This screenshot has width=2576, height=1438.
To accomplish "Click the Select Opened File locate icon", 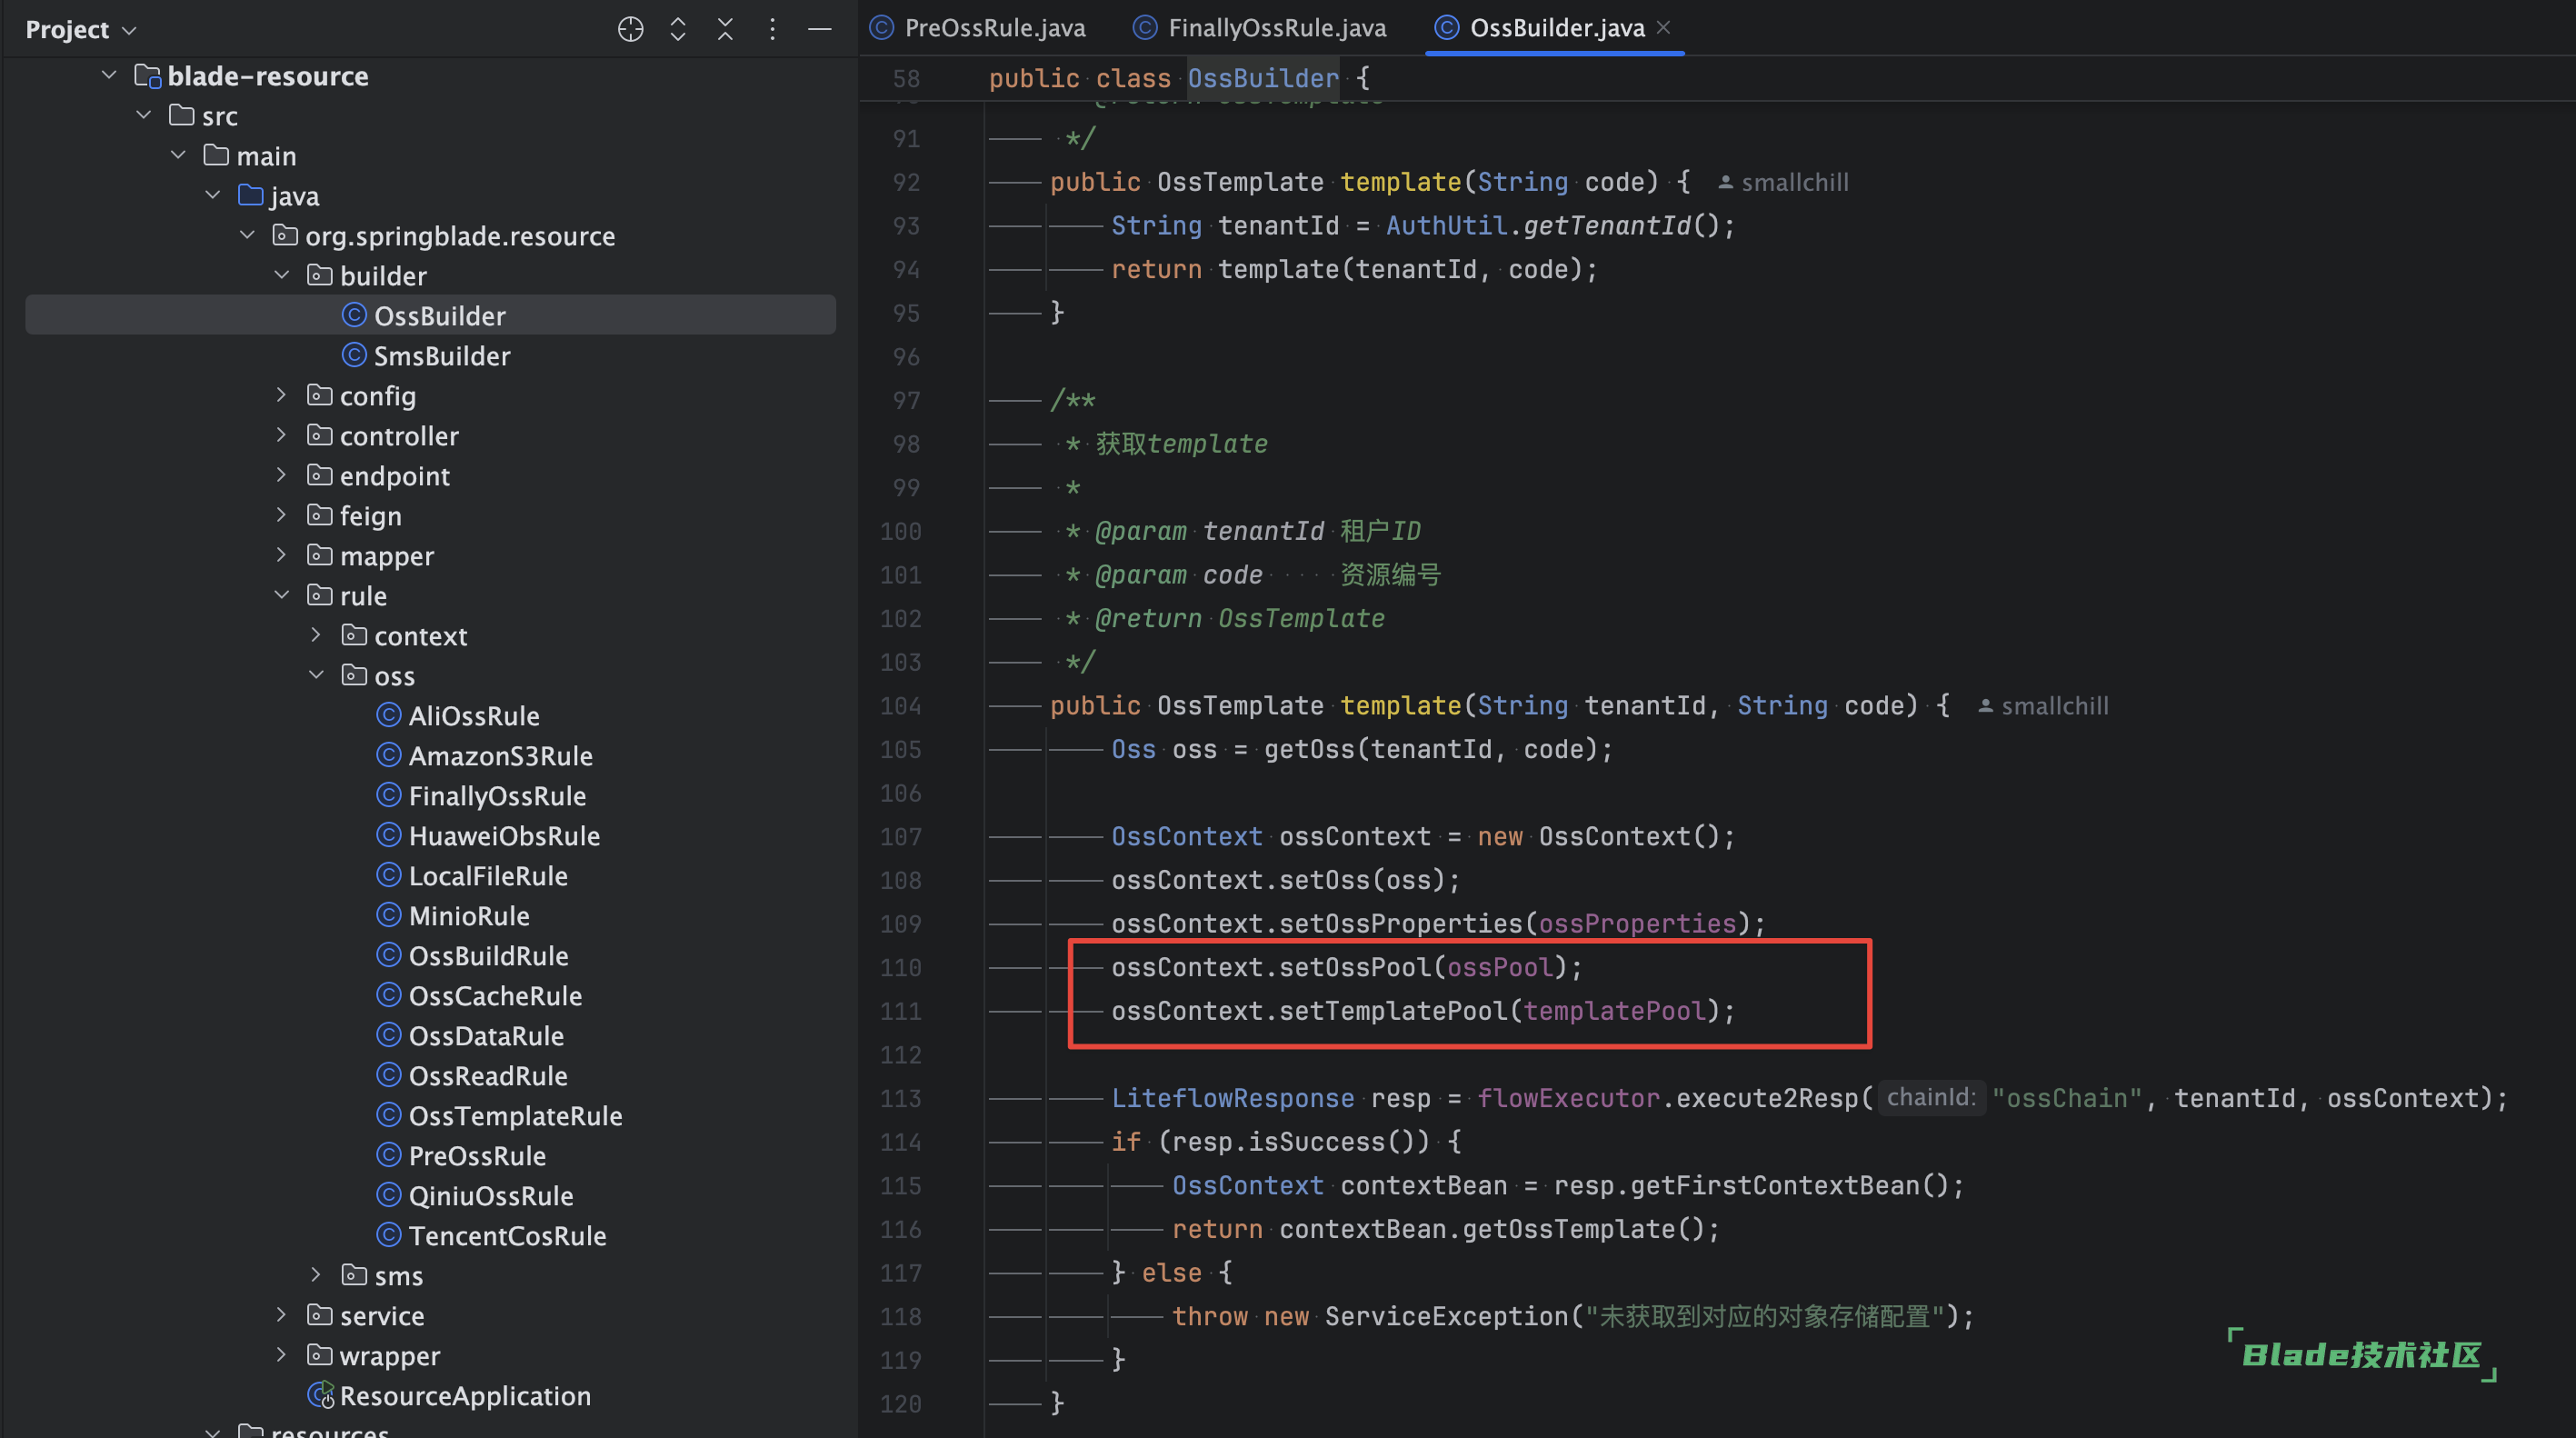I will (630, 29).
